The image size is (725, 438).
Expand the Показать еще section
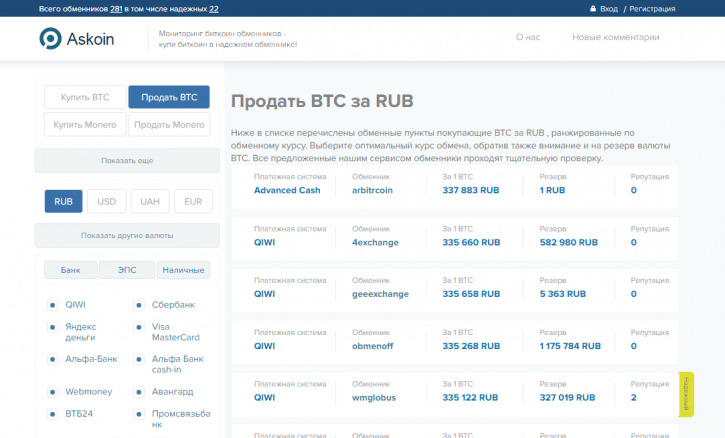coord(127,160)
